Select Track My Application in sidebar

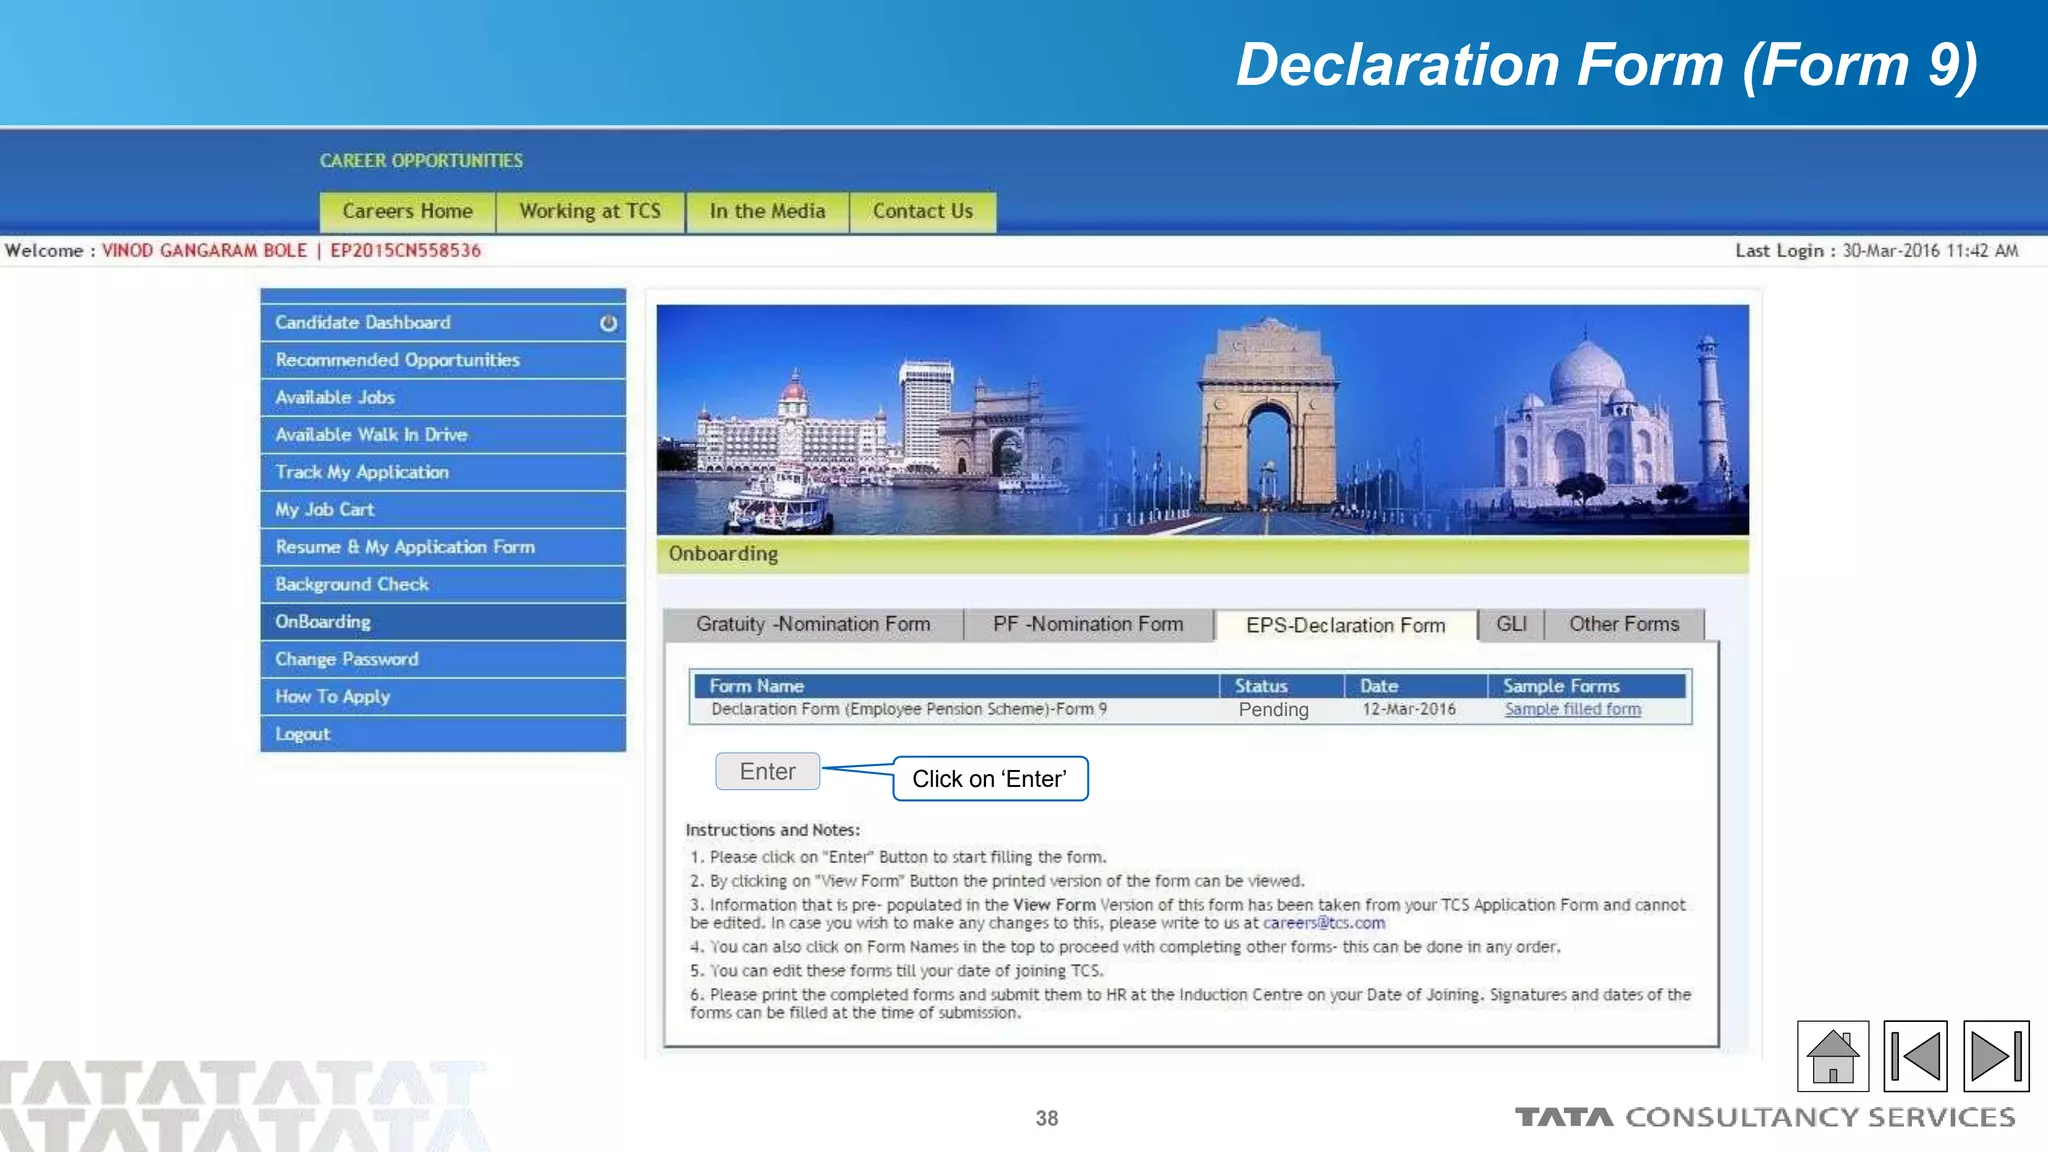click(x=362, y=472)
